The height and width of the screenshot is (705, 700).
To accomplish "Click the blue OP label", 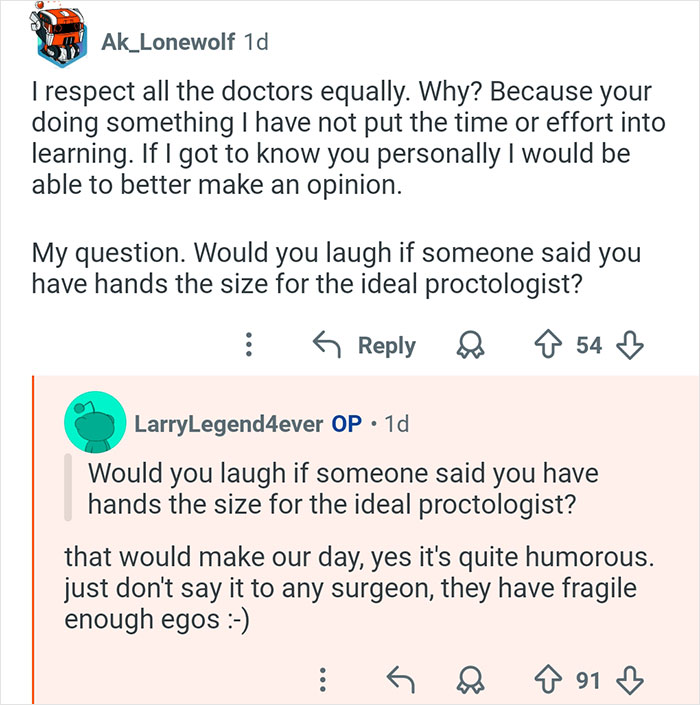I will click(346, 423).
